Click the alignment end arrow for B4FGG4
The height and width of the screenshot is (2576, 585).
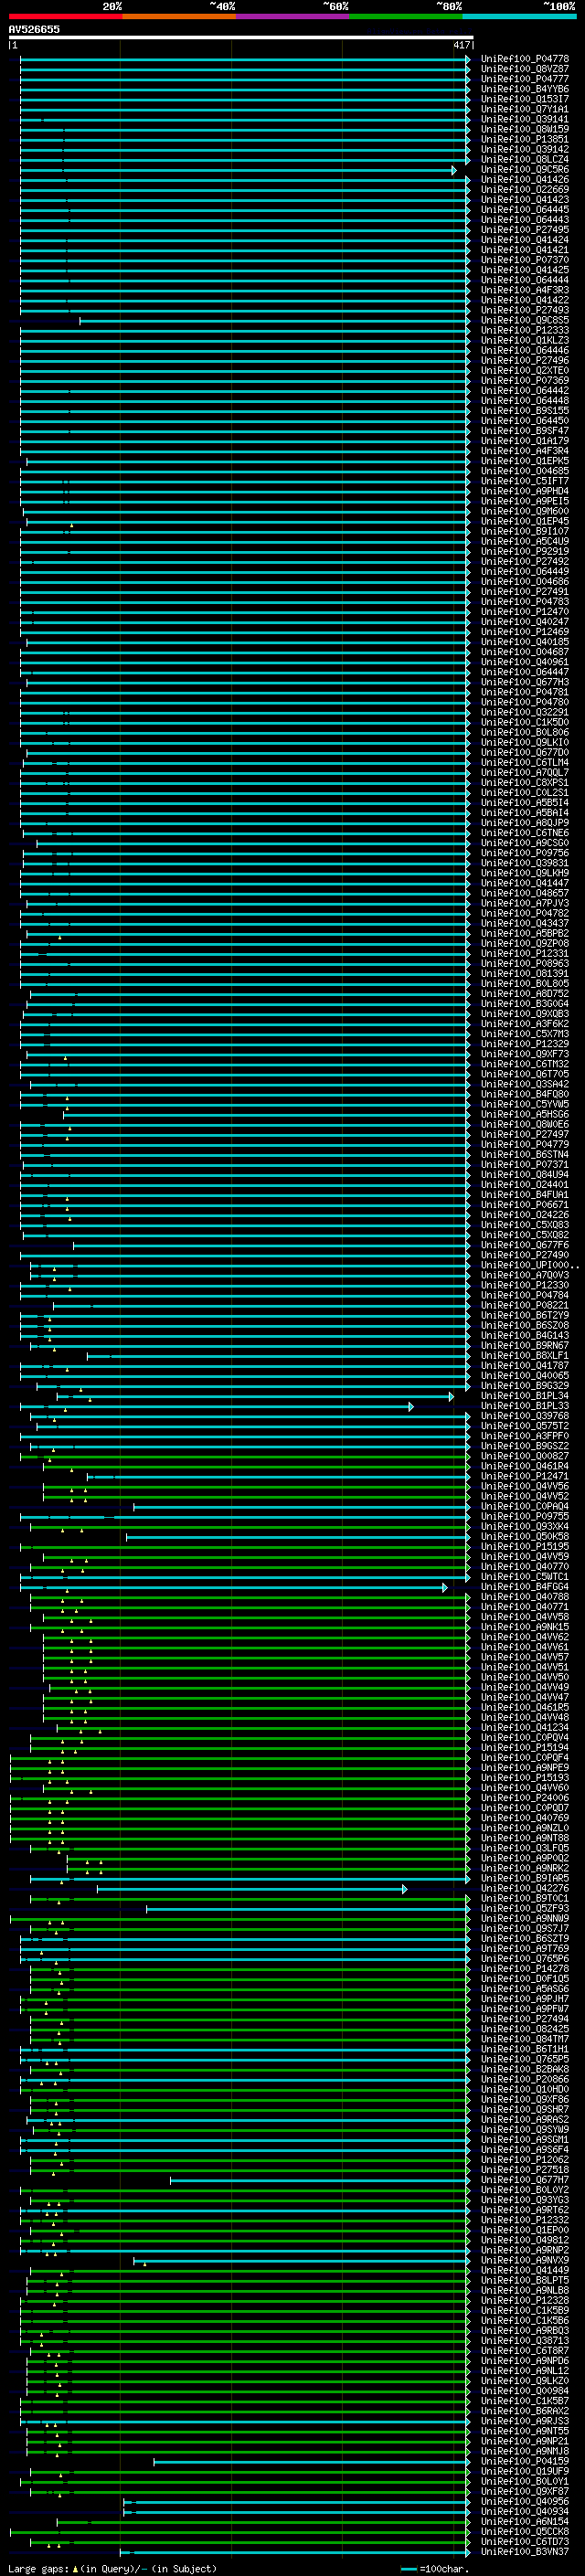tap(446, 1587)
